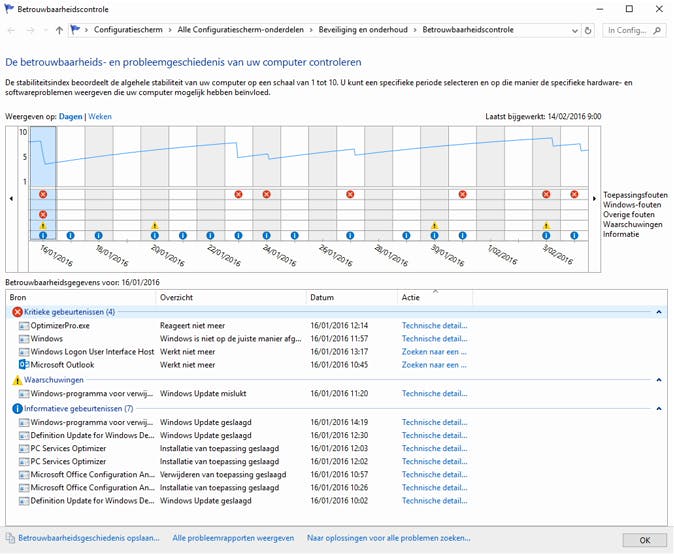Image resolution: width=674 pixels, height=554 pixels.
Task: Click the application error icon on 3/02/2016
Action: pos(546,194)
